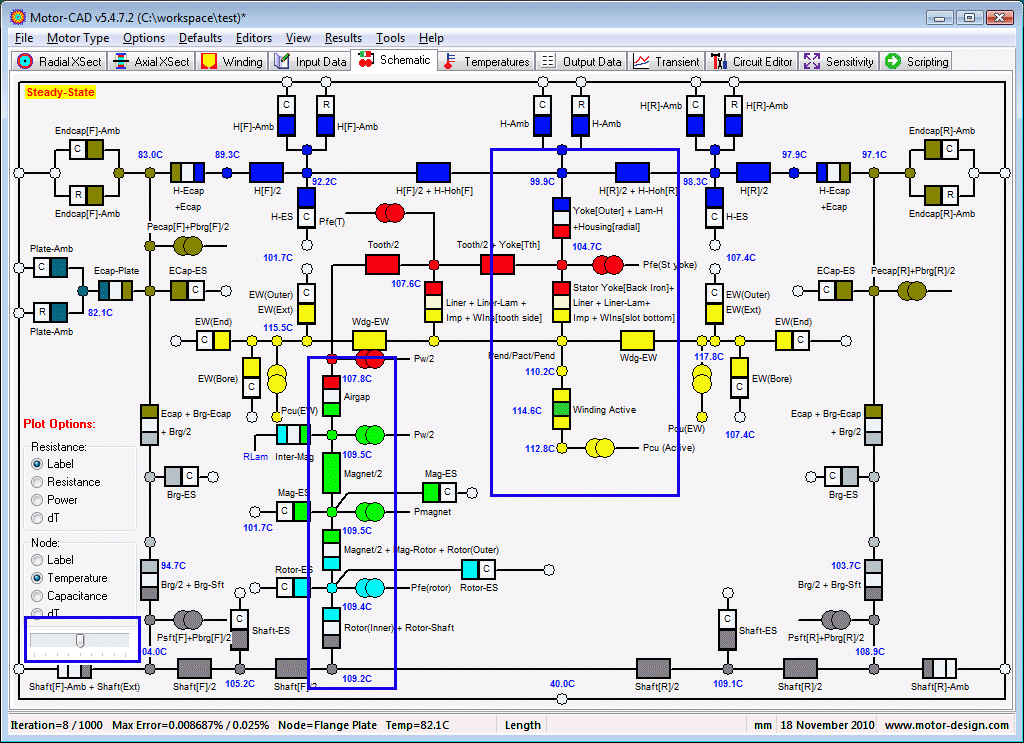
Task: Click the RLam link label
Action: tap(255, 456)
